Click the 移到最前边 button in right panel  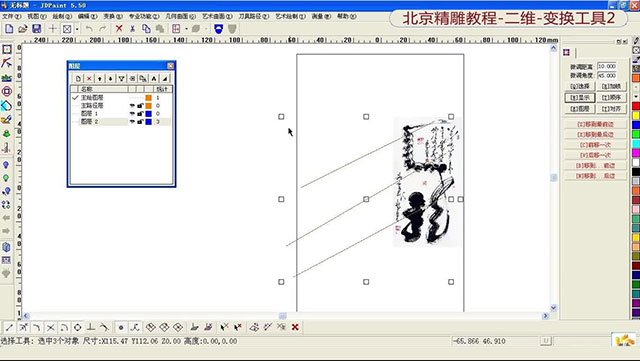click(595, 124)
